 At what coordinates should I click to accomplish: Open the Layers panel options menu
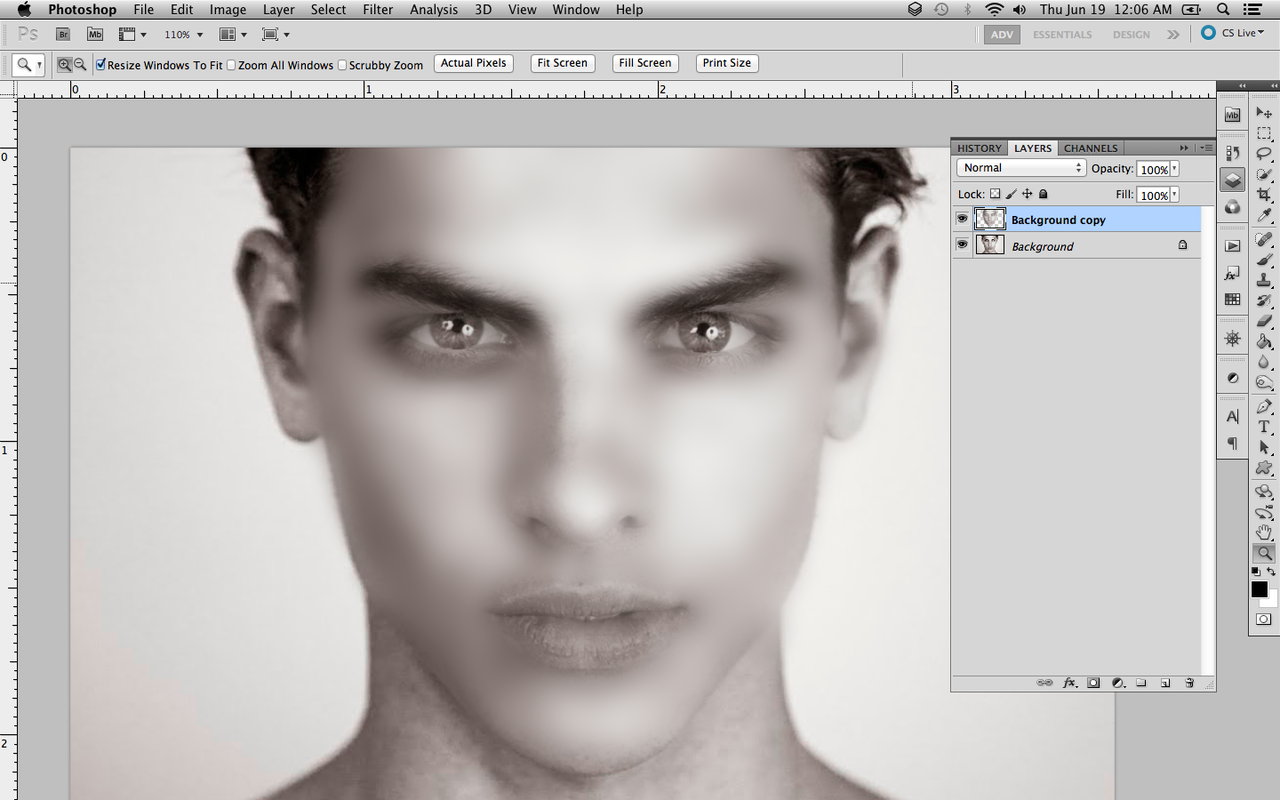click(1207, 148)
